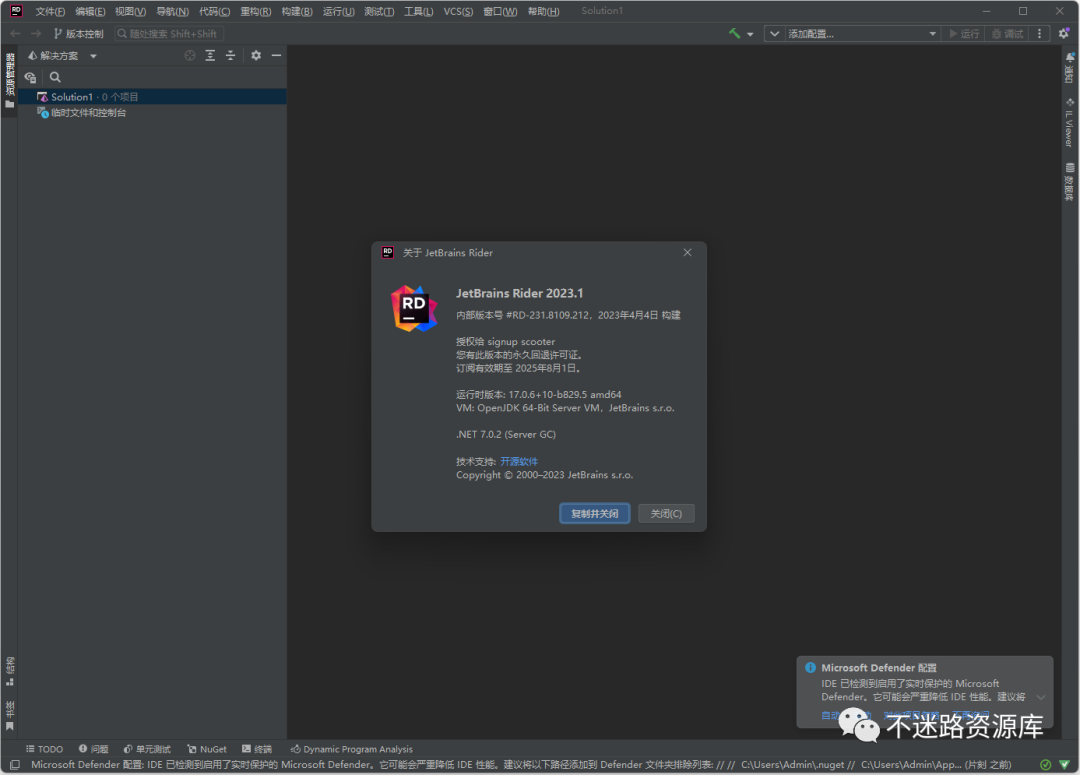This screenshot has width=1080, height=775.
Task: Click the back navigation arrow
Action: [15, 33]
